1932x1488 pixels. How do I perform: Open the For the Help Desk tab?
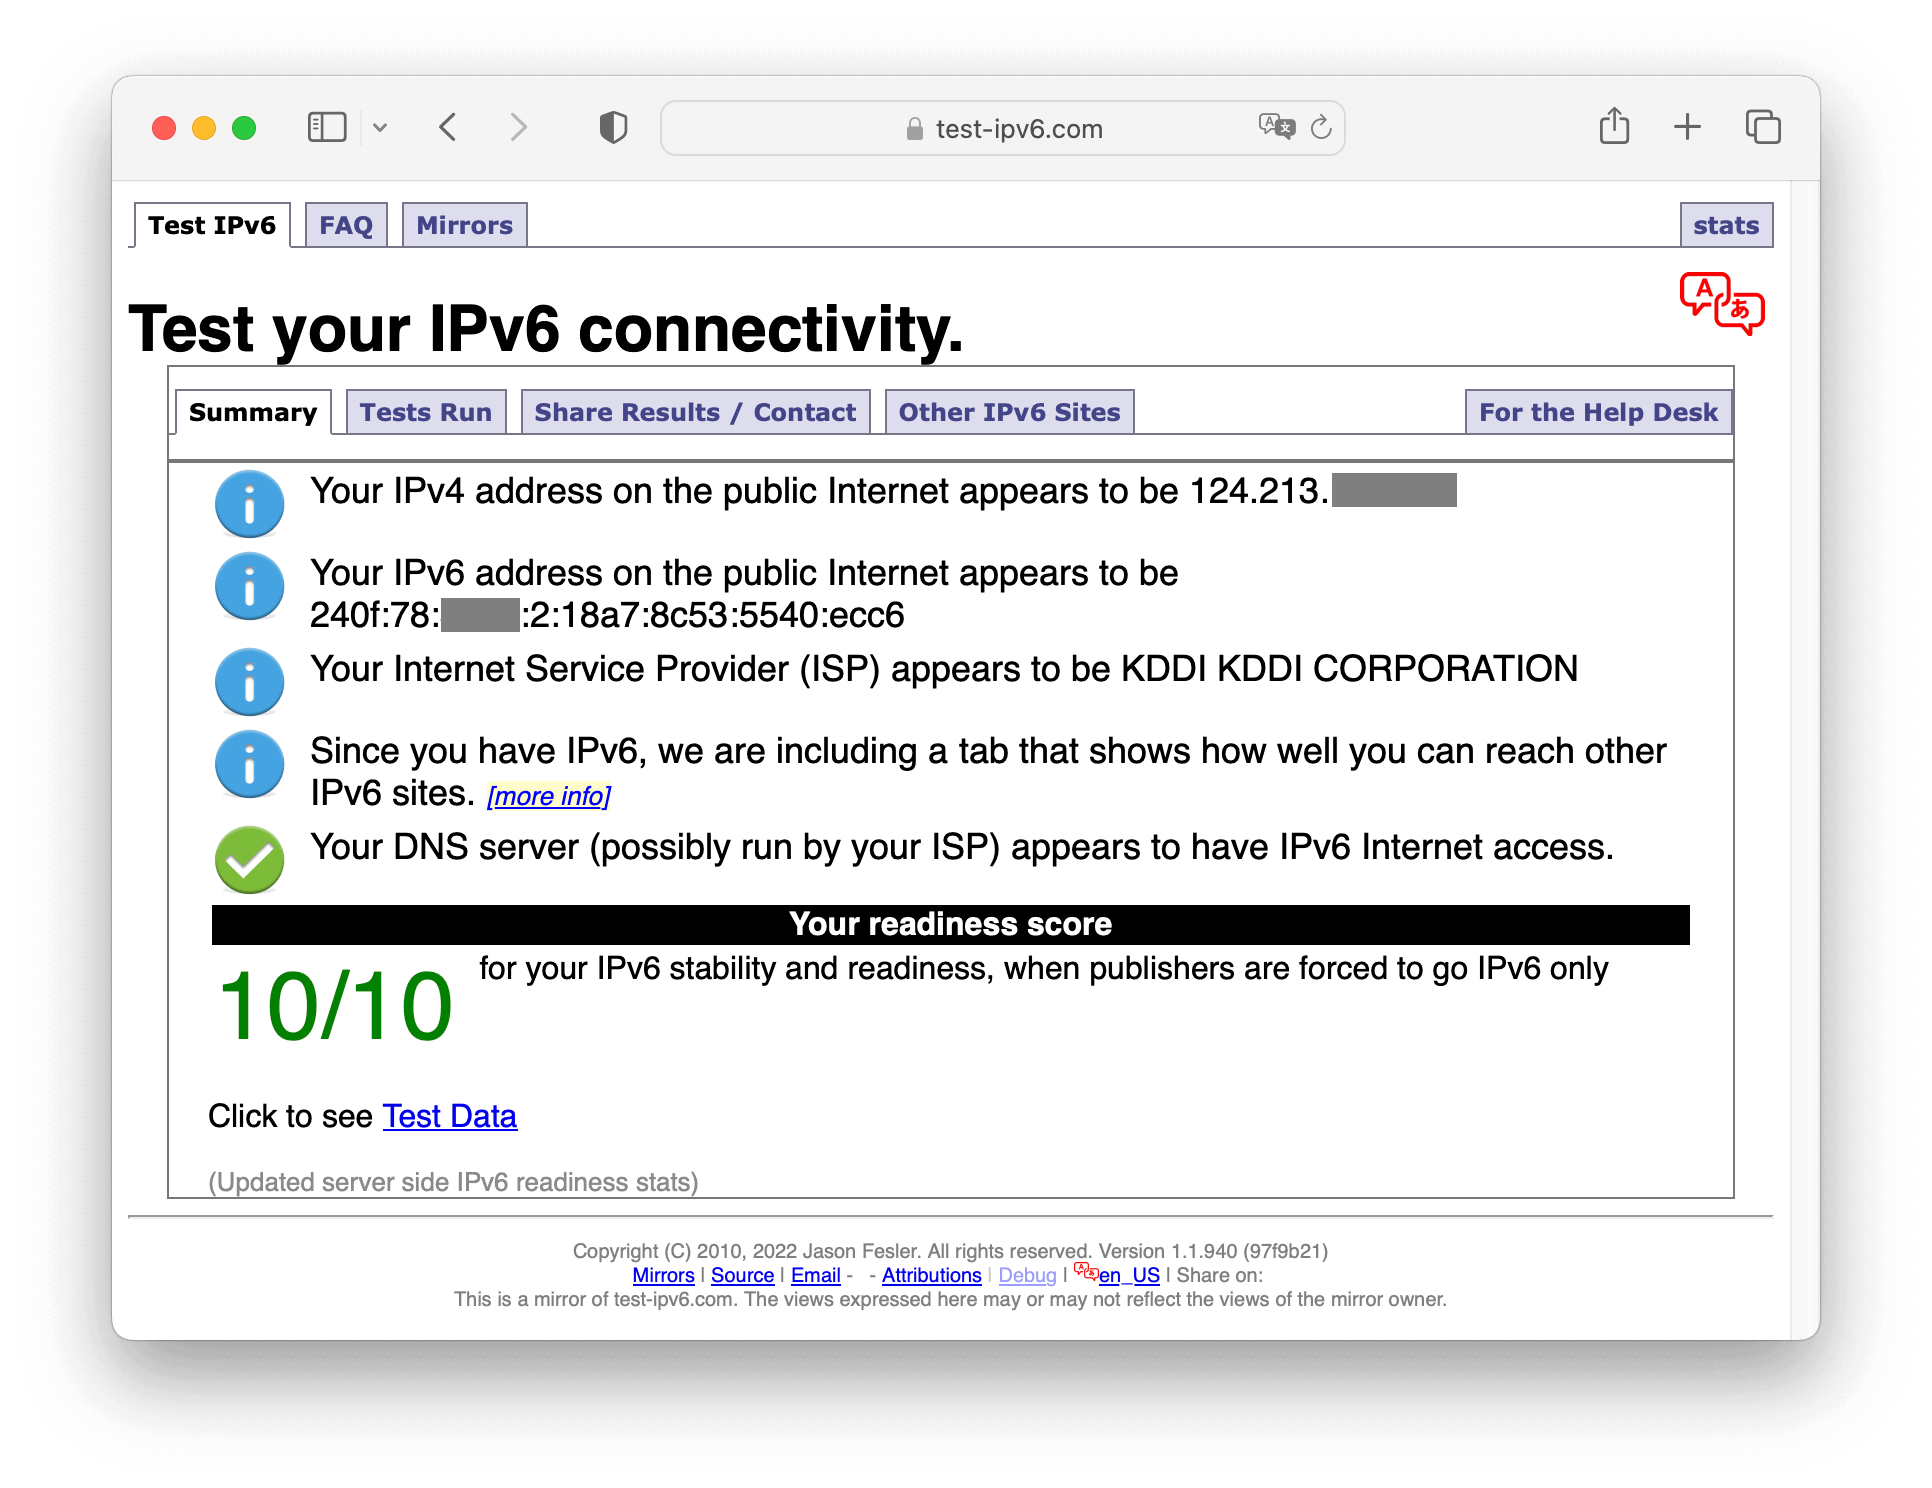1598,412
